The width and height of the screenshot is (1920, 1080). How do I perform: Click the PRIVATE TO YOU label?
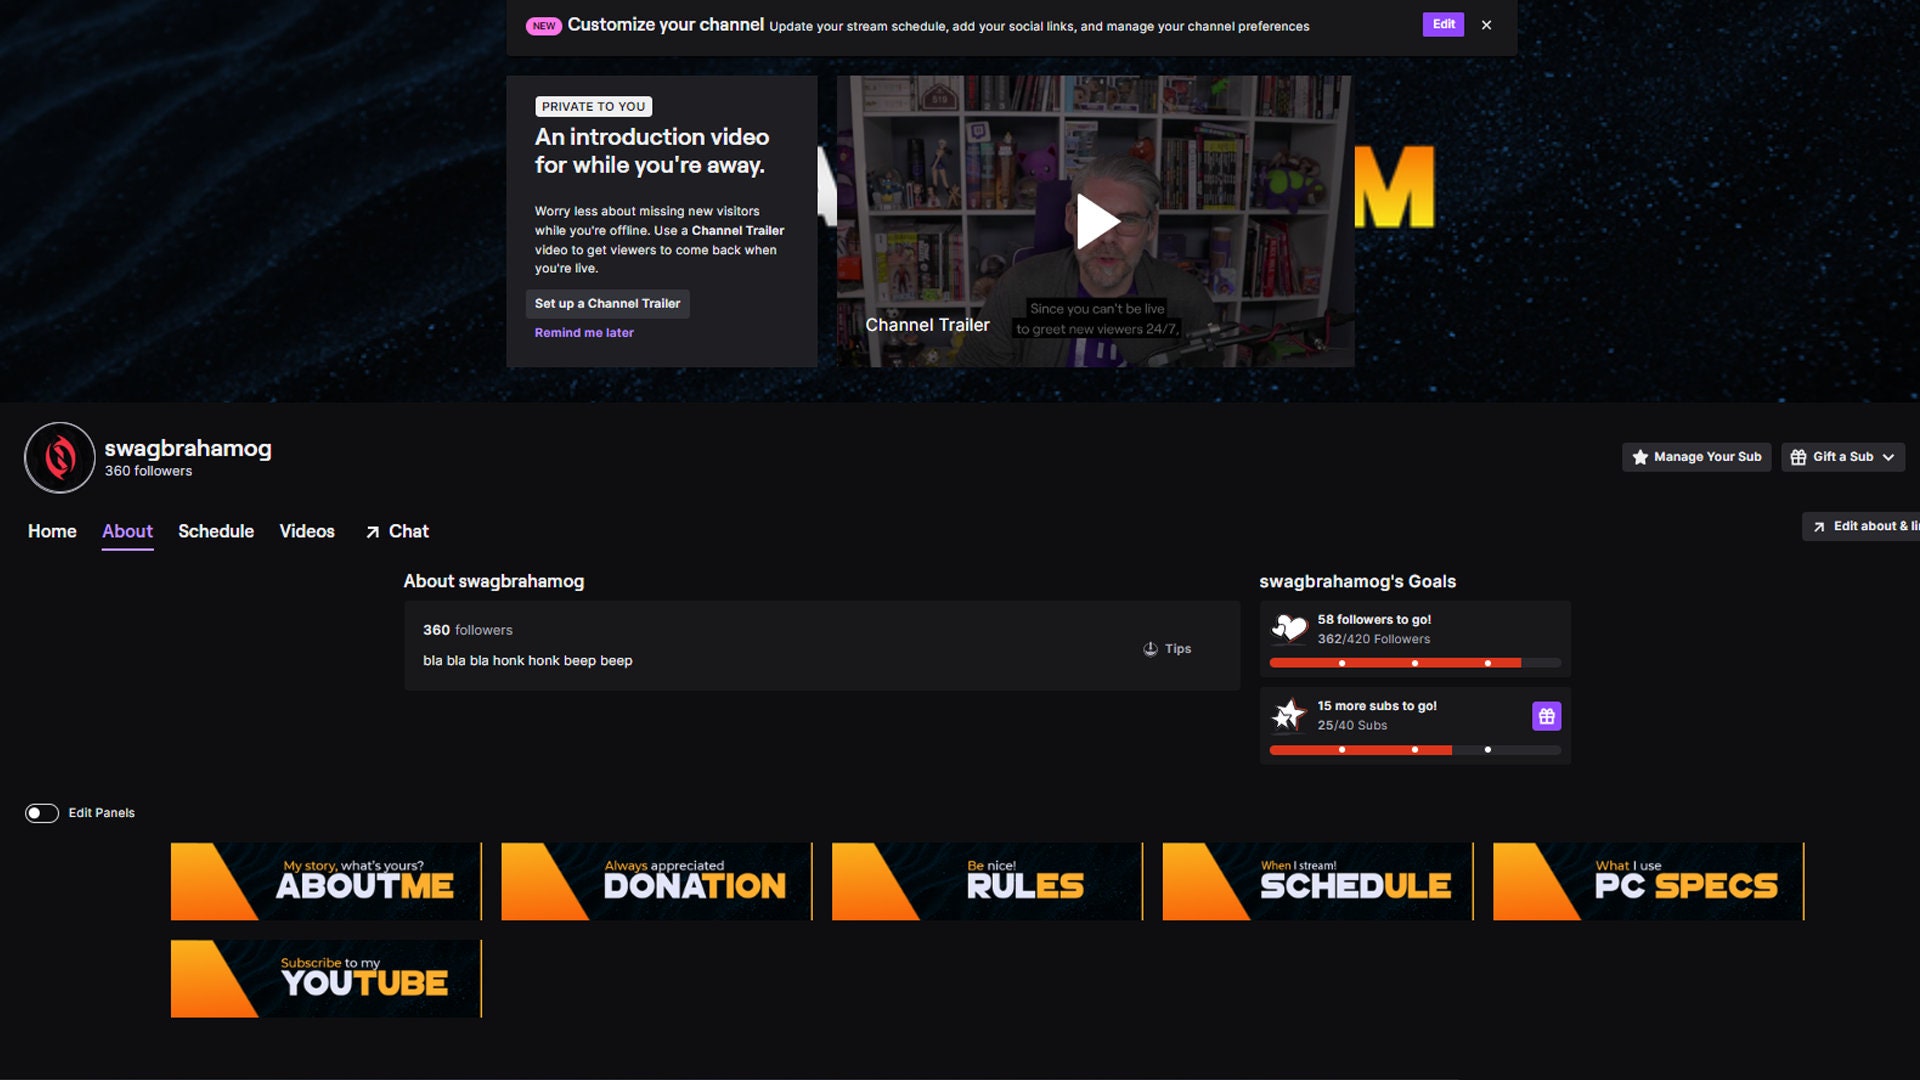(x=593, y=107)
